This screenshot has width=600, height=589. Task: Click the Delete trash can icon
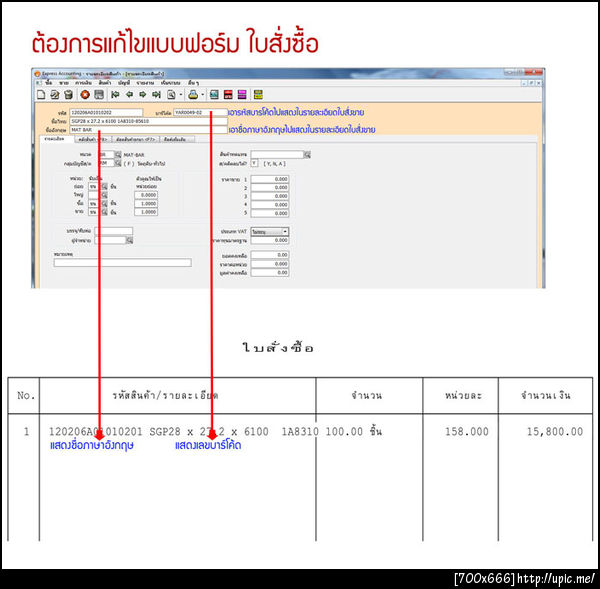[x=68, y=95]
